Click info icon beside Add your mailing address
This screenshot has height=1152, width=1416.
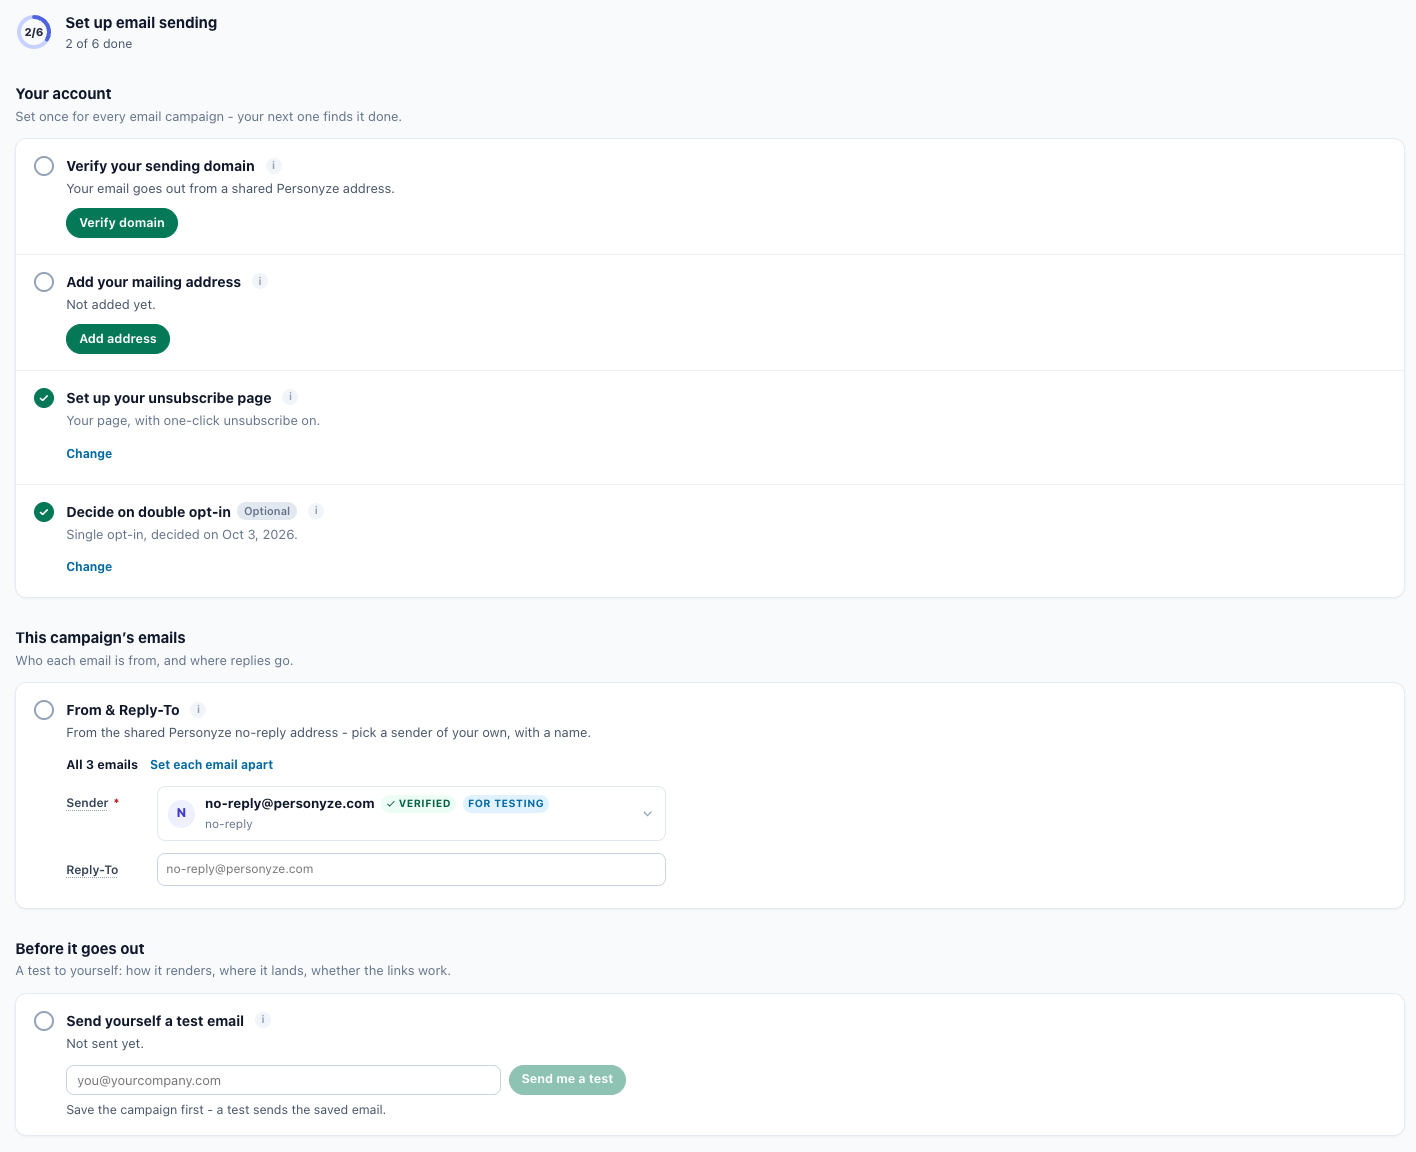pos(260,282)
